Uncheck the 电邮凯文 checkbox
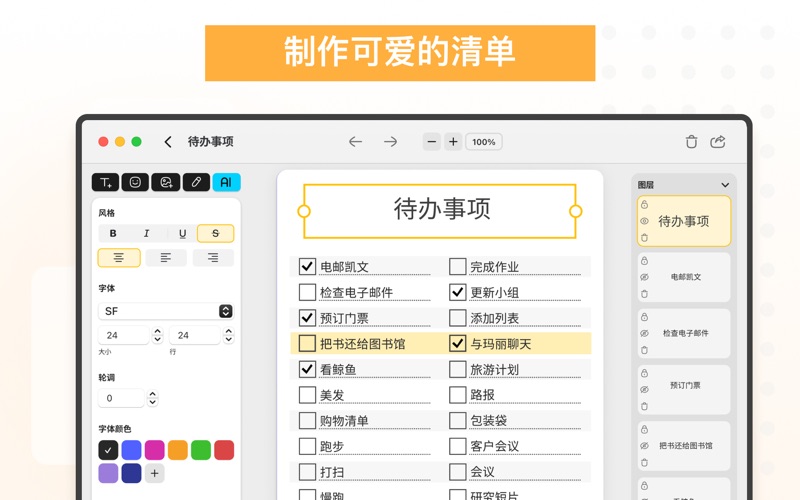 pos(307,267)
